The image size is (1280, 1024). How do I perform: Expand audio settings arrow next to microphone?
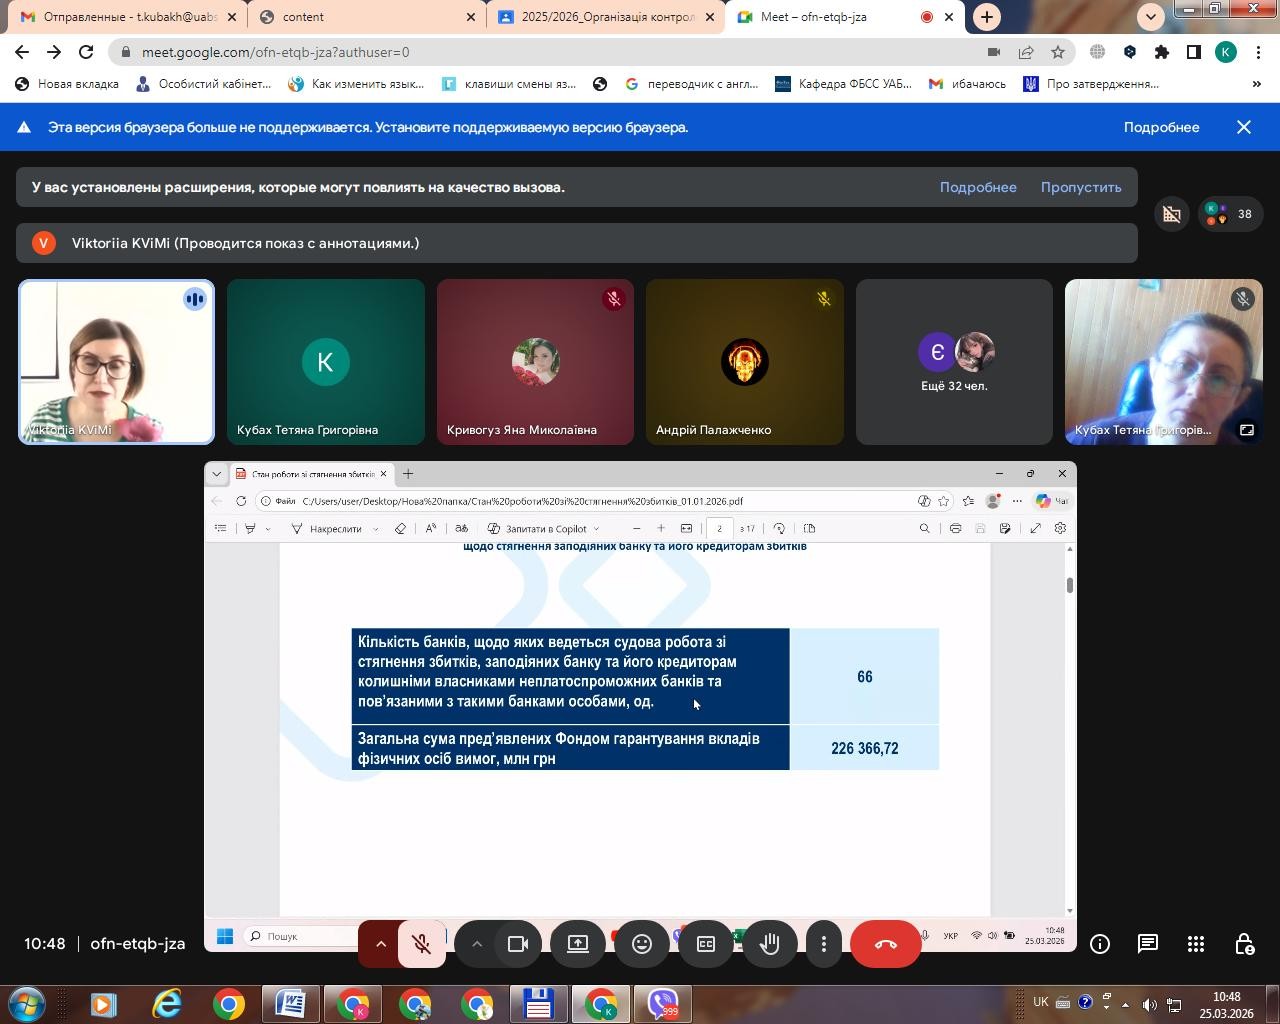click(380, 944)
